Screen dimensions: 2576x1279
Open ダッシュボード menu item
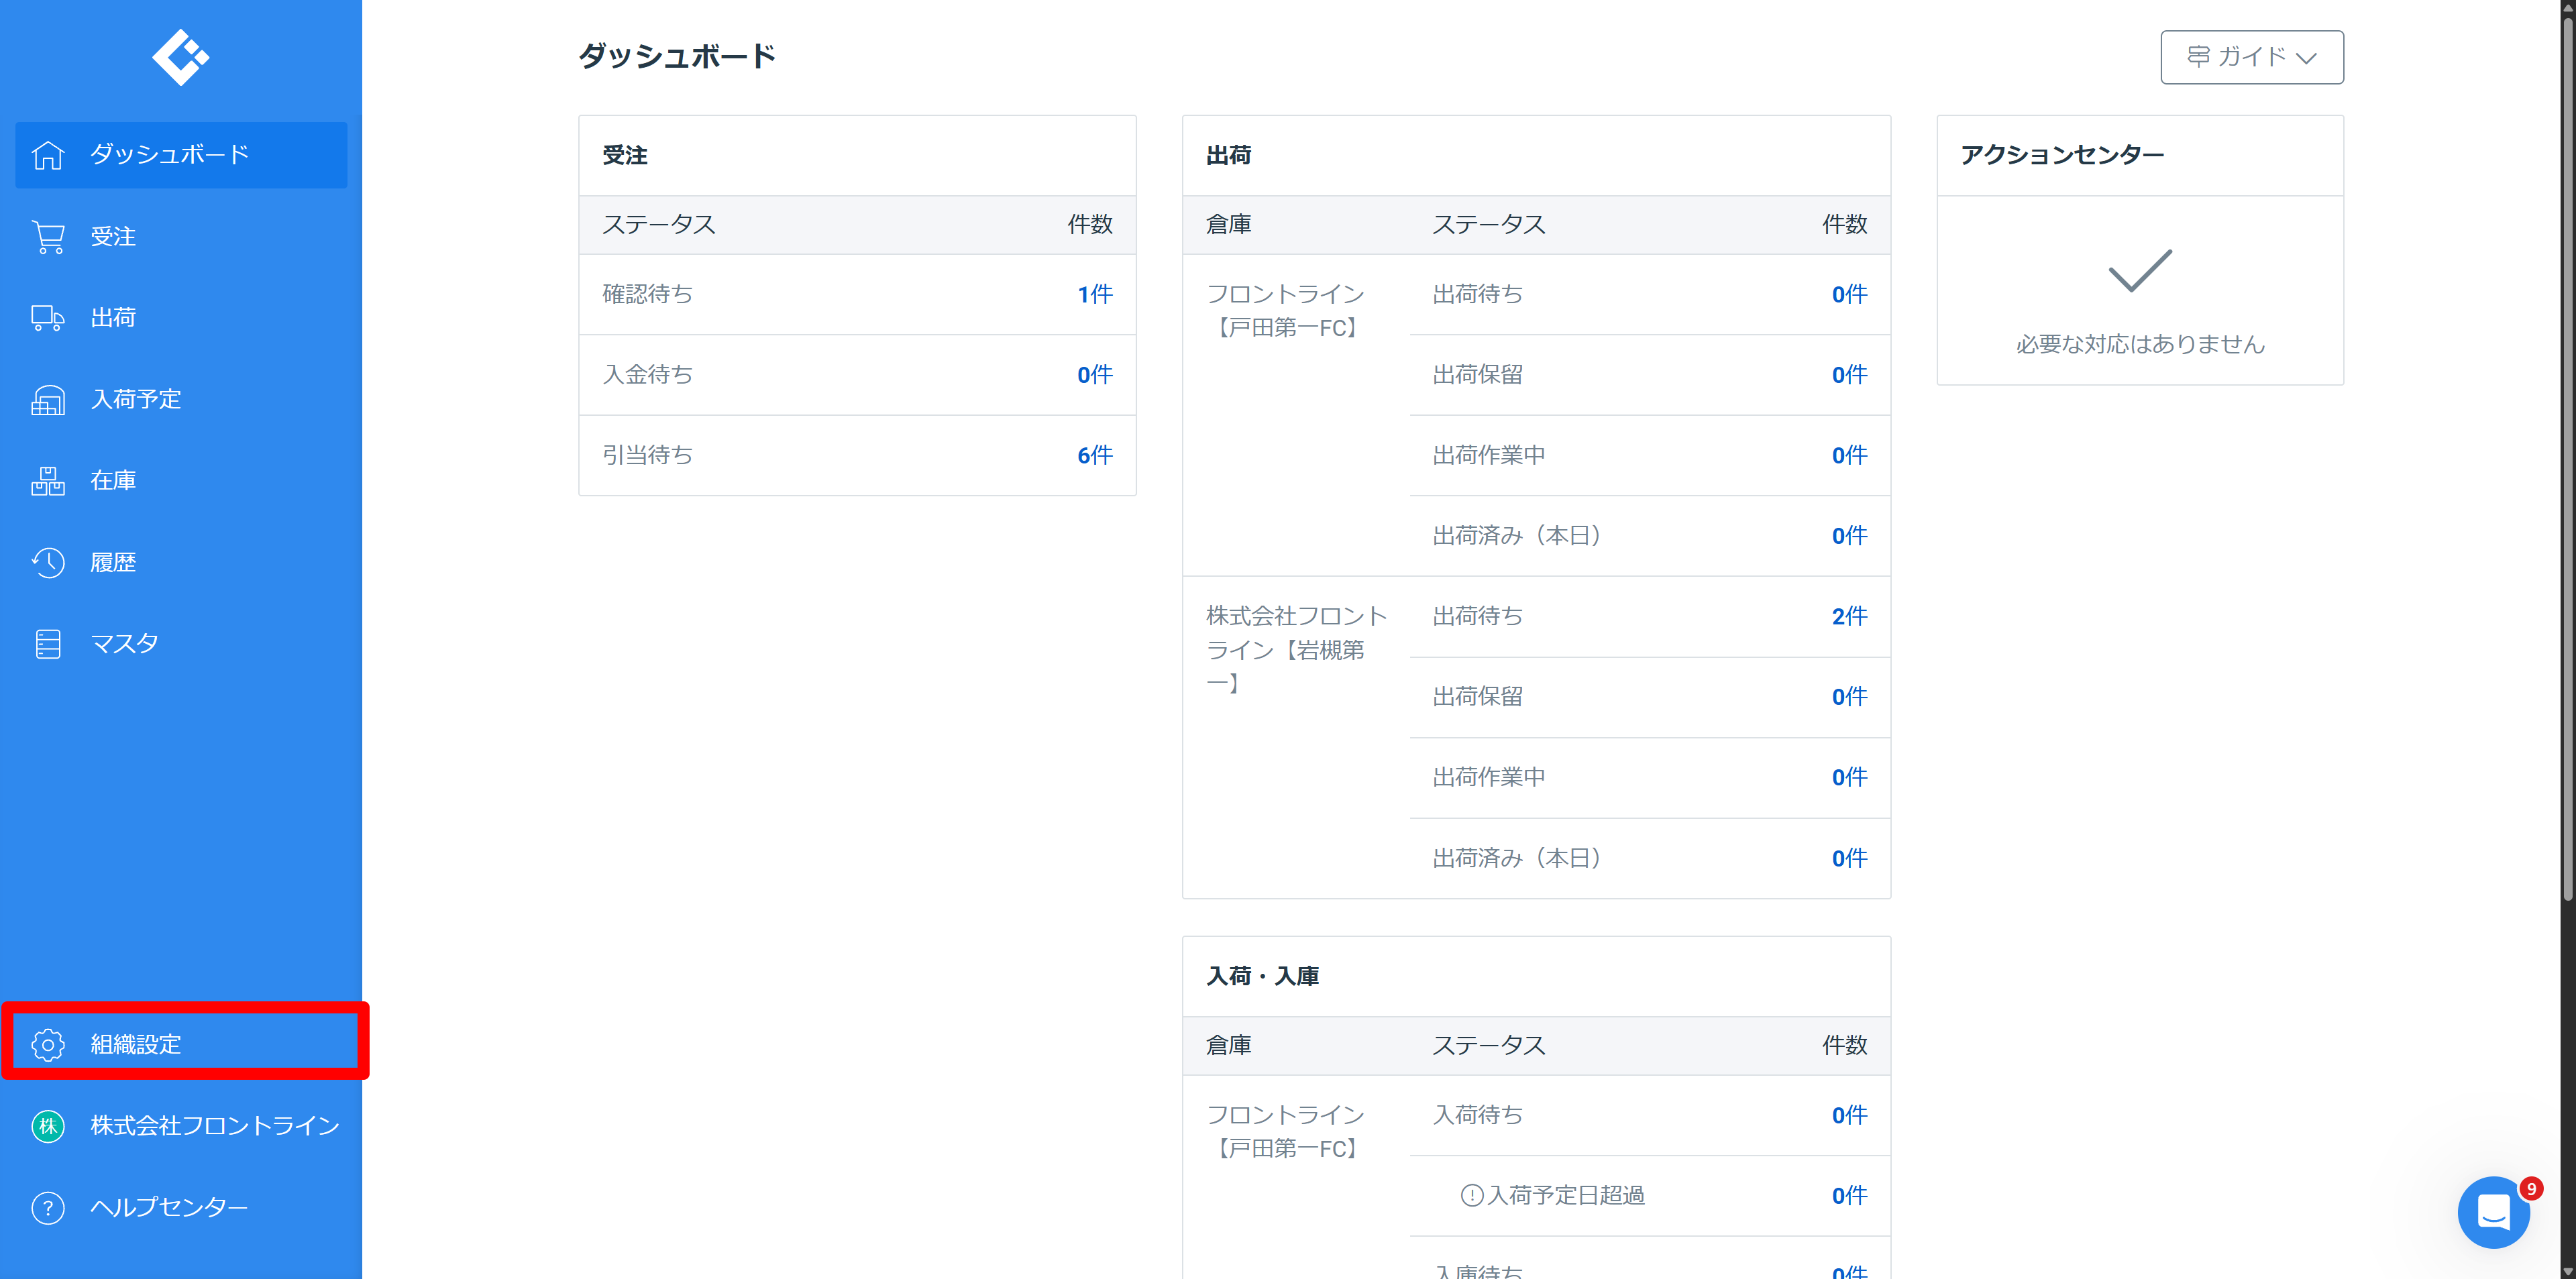point(181,155)
